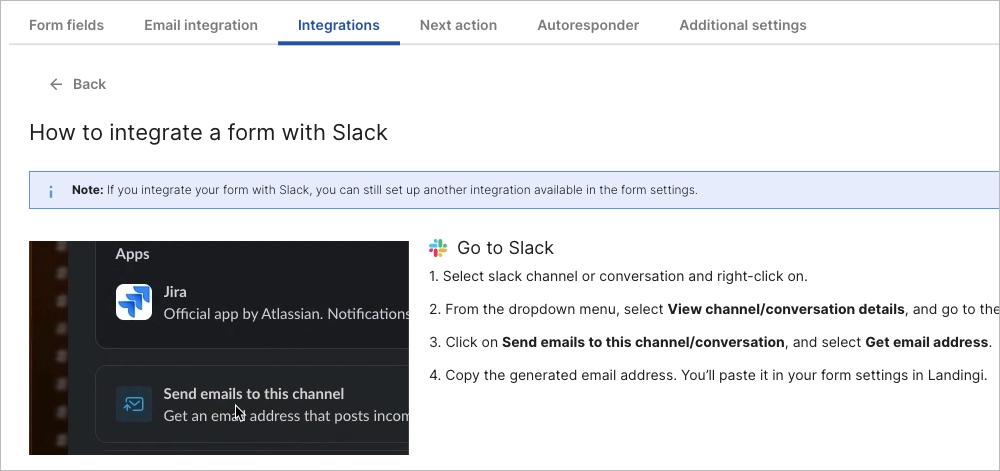The height and width of the screenshot is (471, 1000).
Task: Click the send emails envelope icon
Action: click(134, 404)
